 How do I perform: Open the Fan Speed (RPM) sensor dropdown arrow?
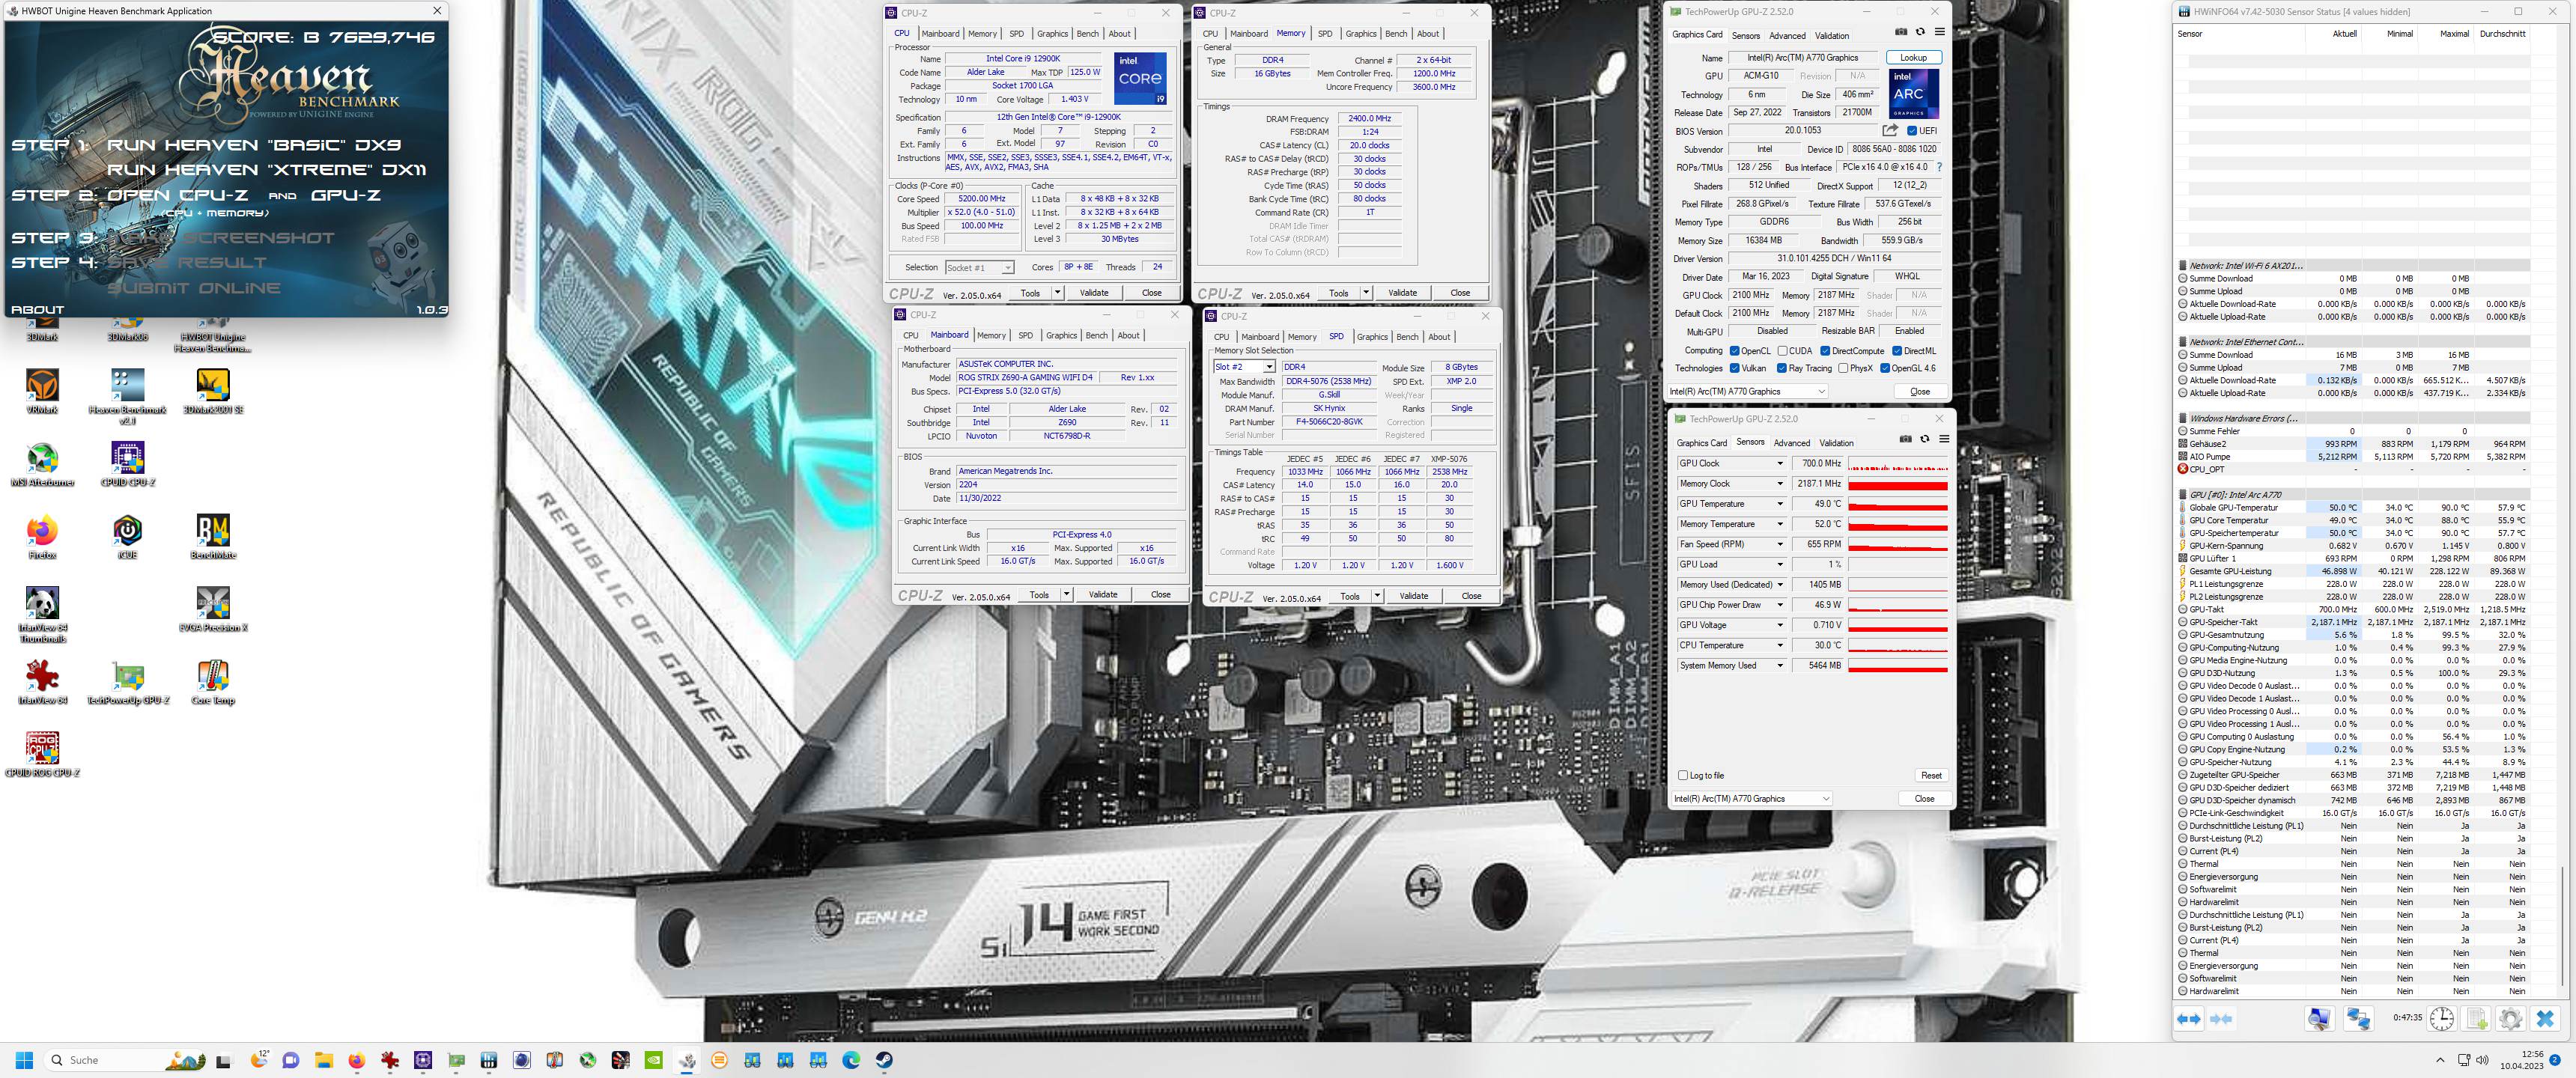coord(1780,544)
